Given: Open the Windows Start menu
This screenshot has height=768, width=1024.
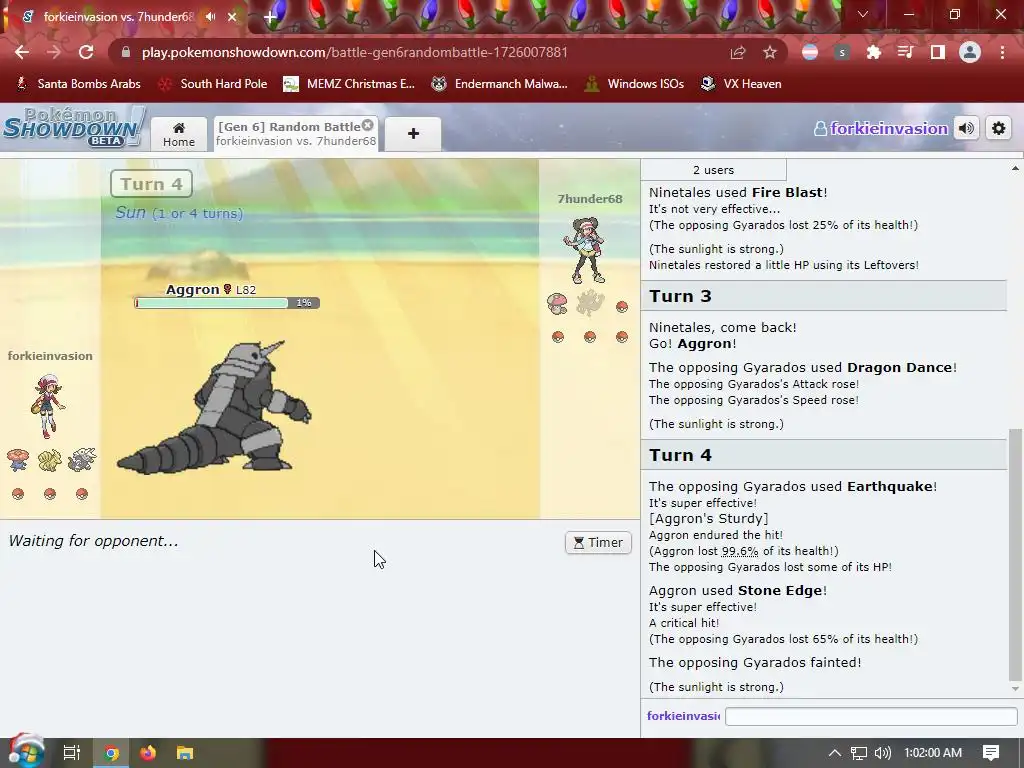Looking at the screenshot, I should pos(26,752).
